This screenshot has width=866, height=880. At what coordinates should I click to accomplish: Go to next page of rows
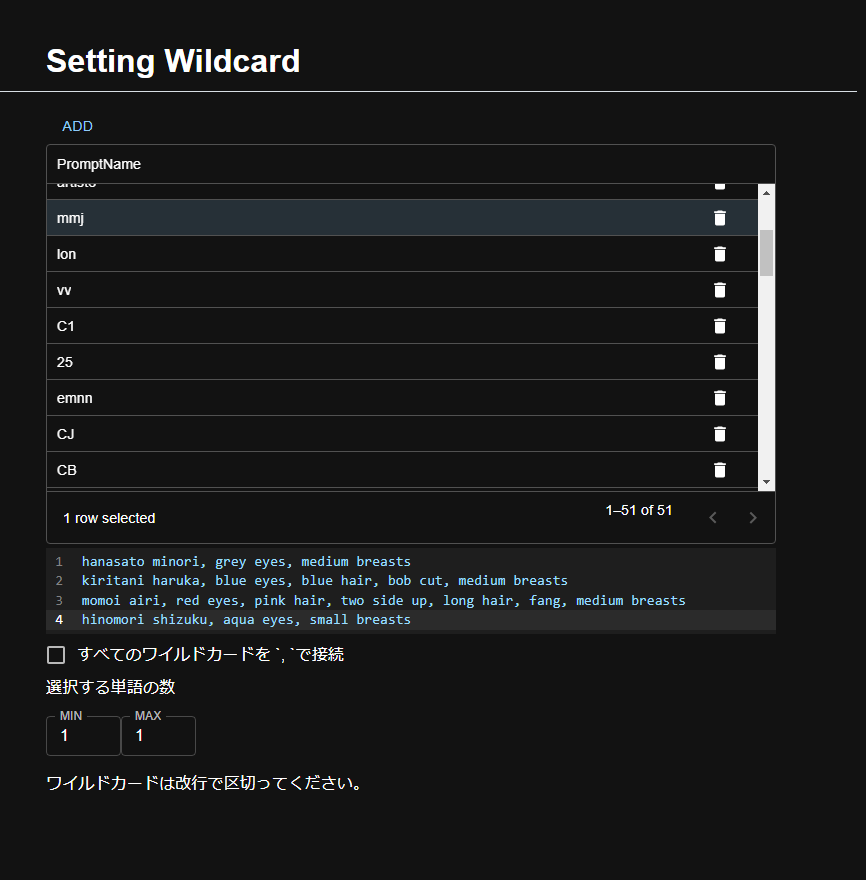click(753, 518)
